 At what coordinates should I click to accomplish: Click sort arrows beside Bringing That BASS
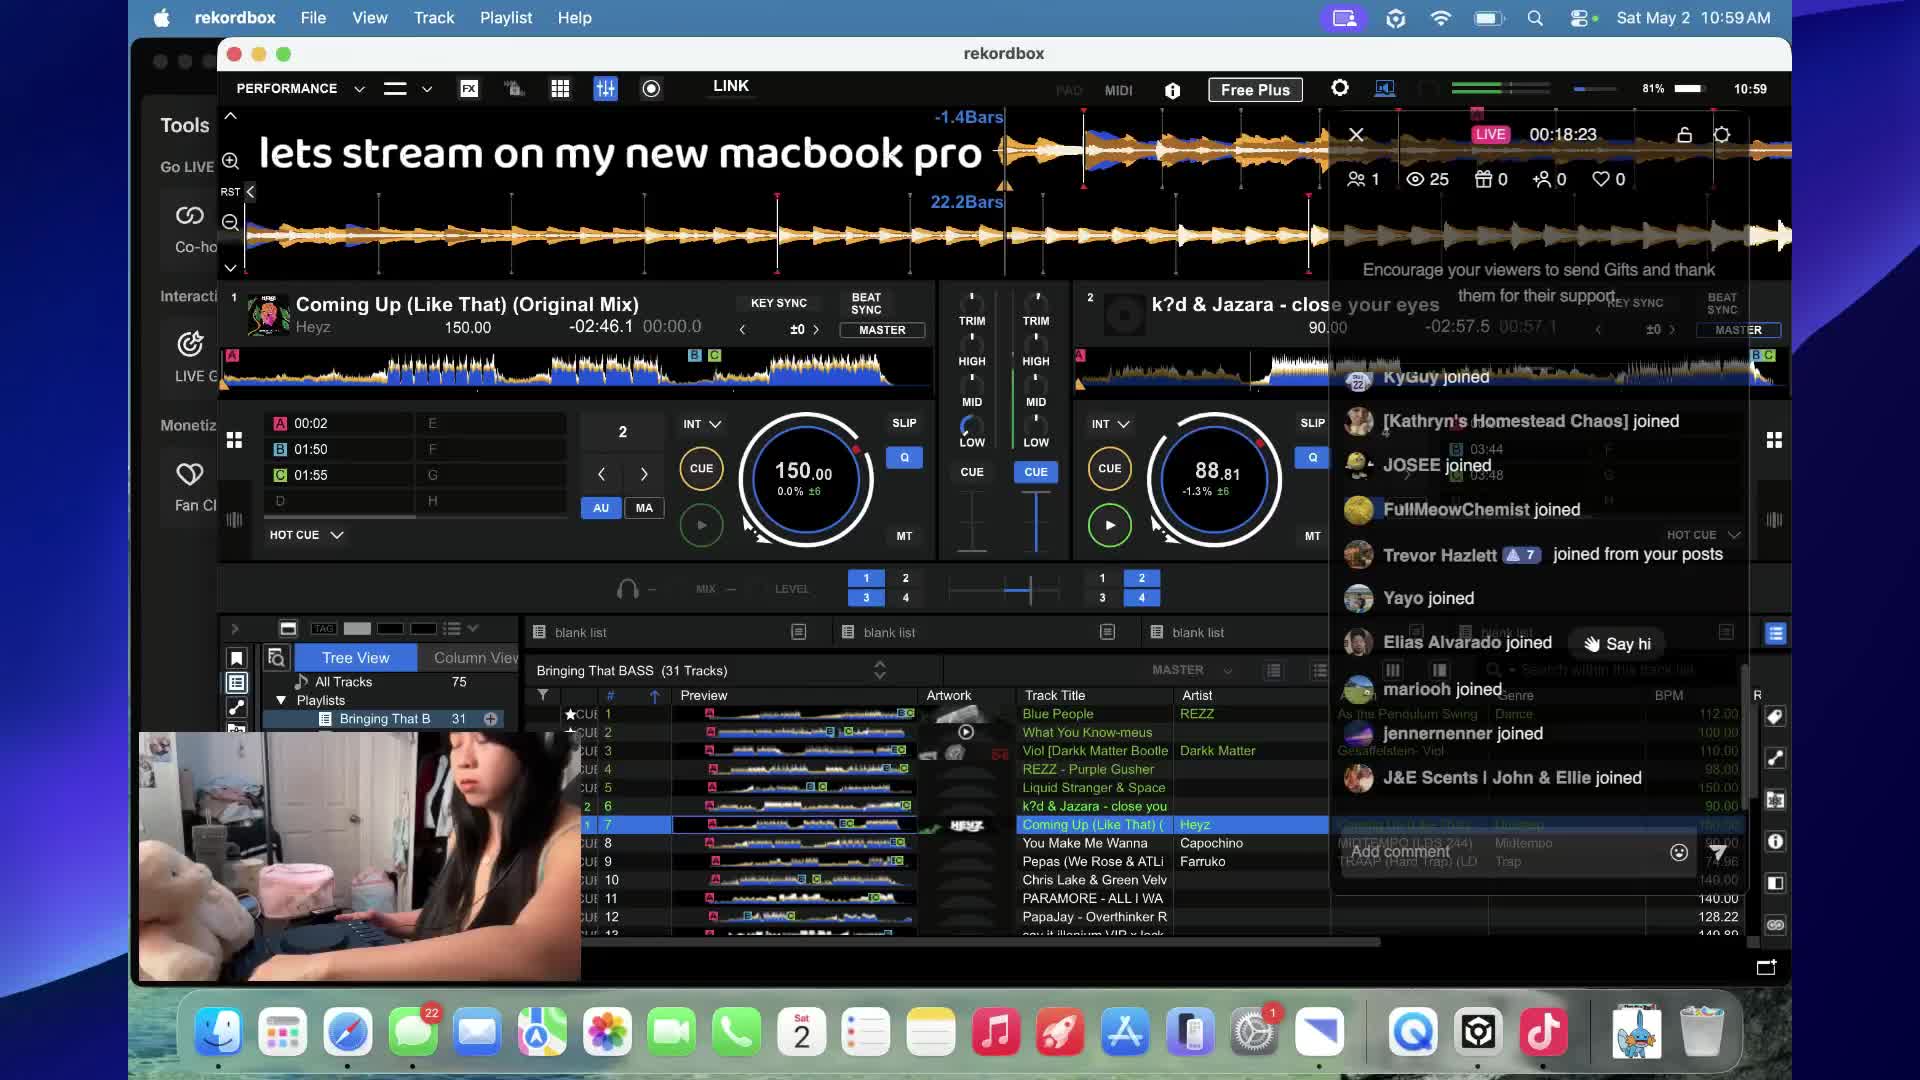(x=880, y=670)
